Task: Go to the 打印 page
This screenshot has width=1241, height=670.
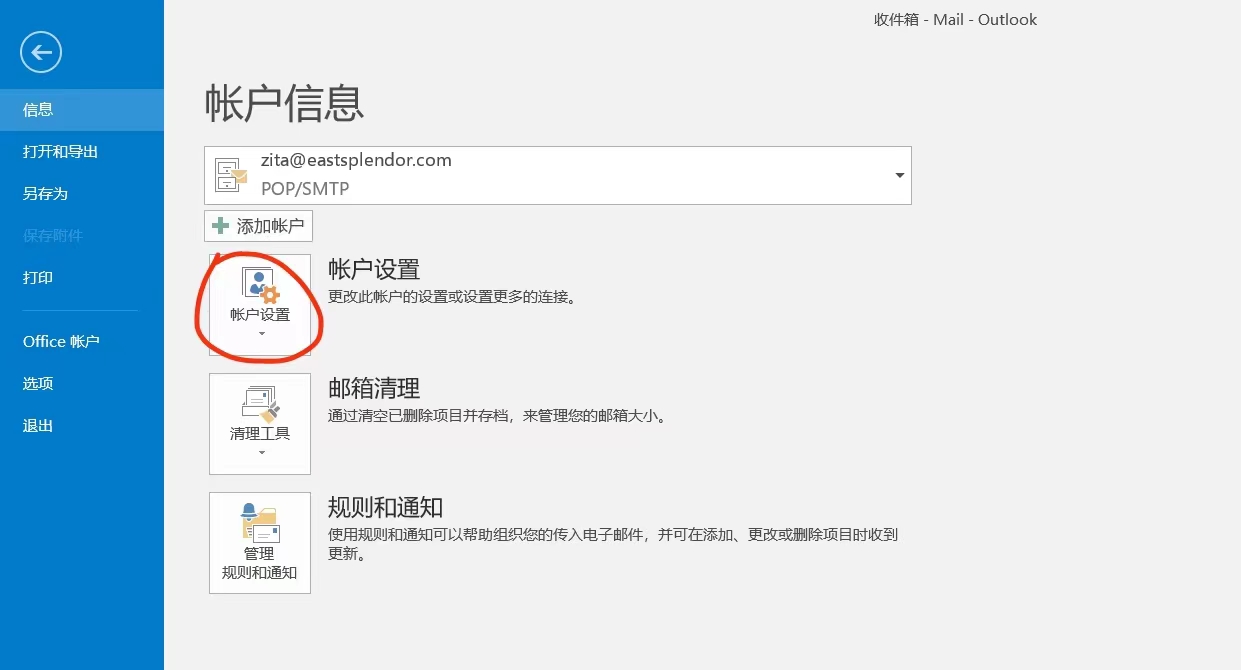Action: click(38, 278)
